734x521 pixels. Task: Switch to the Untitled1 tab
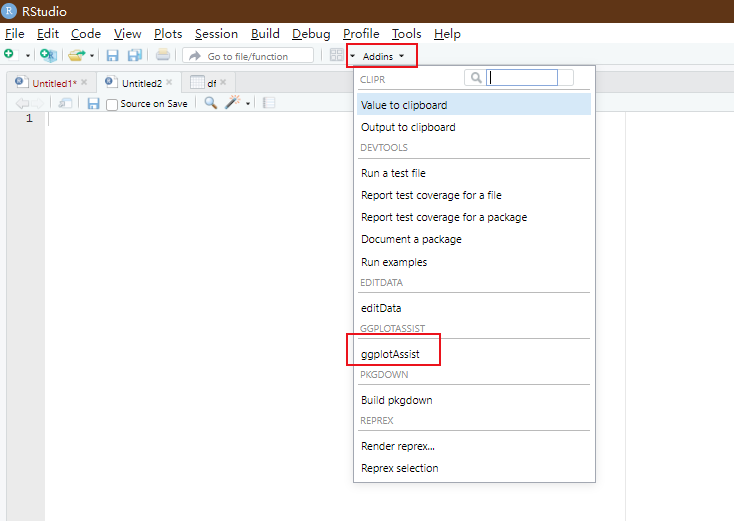click(x=53, y=83)
